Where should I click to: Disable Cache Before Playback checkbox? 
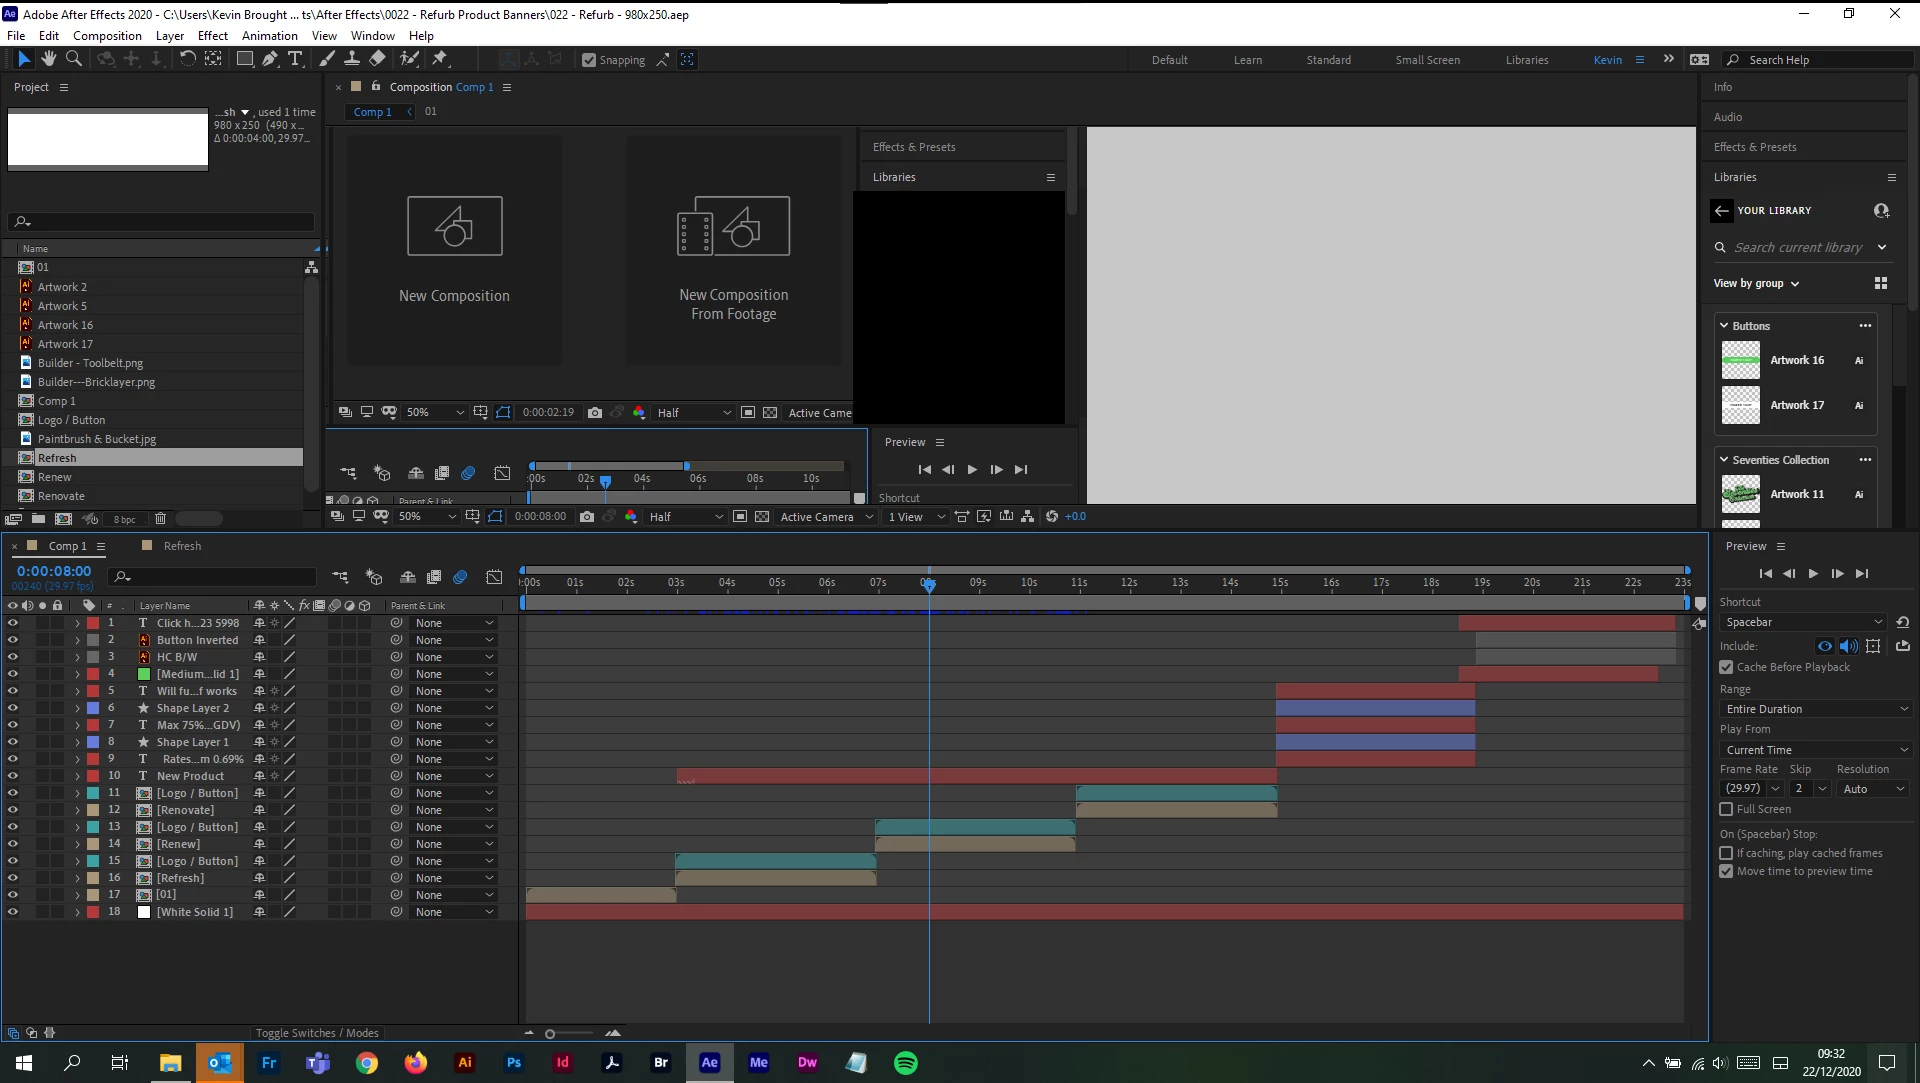(x=1726, y=667)
